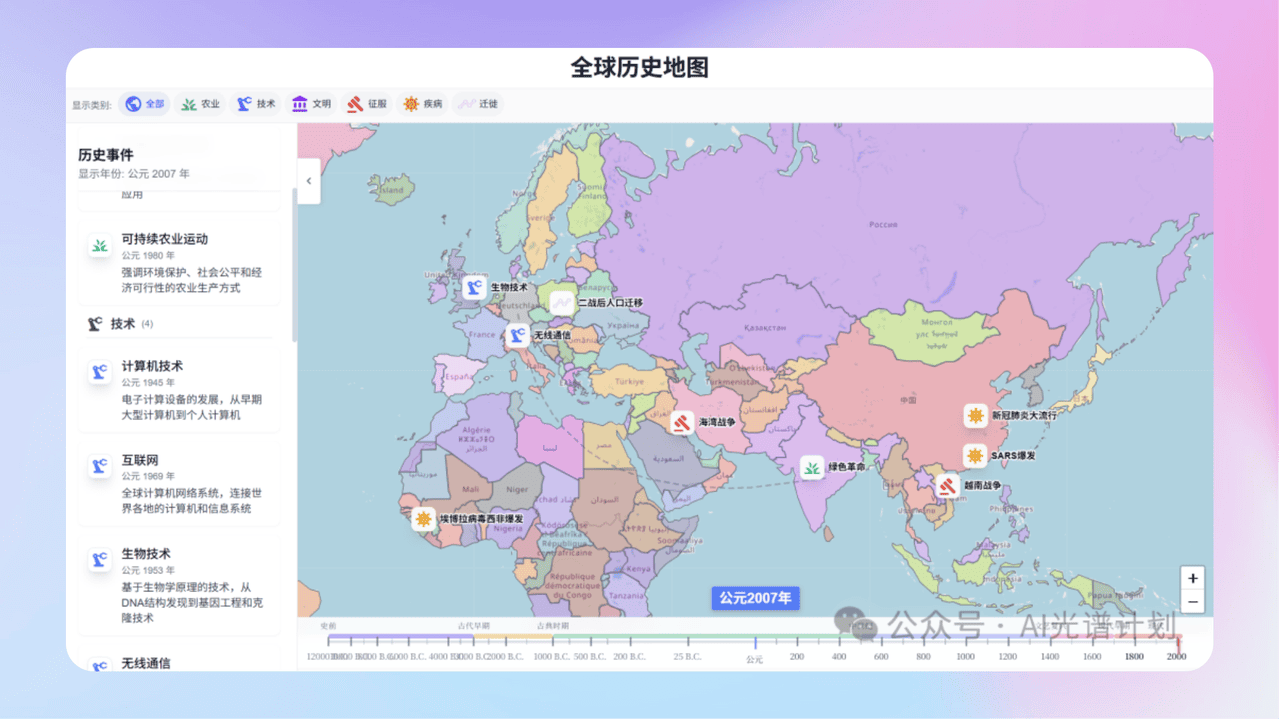Zoom out the map with minus button

pos(1192,601)
